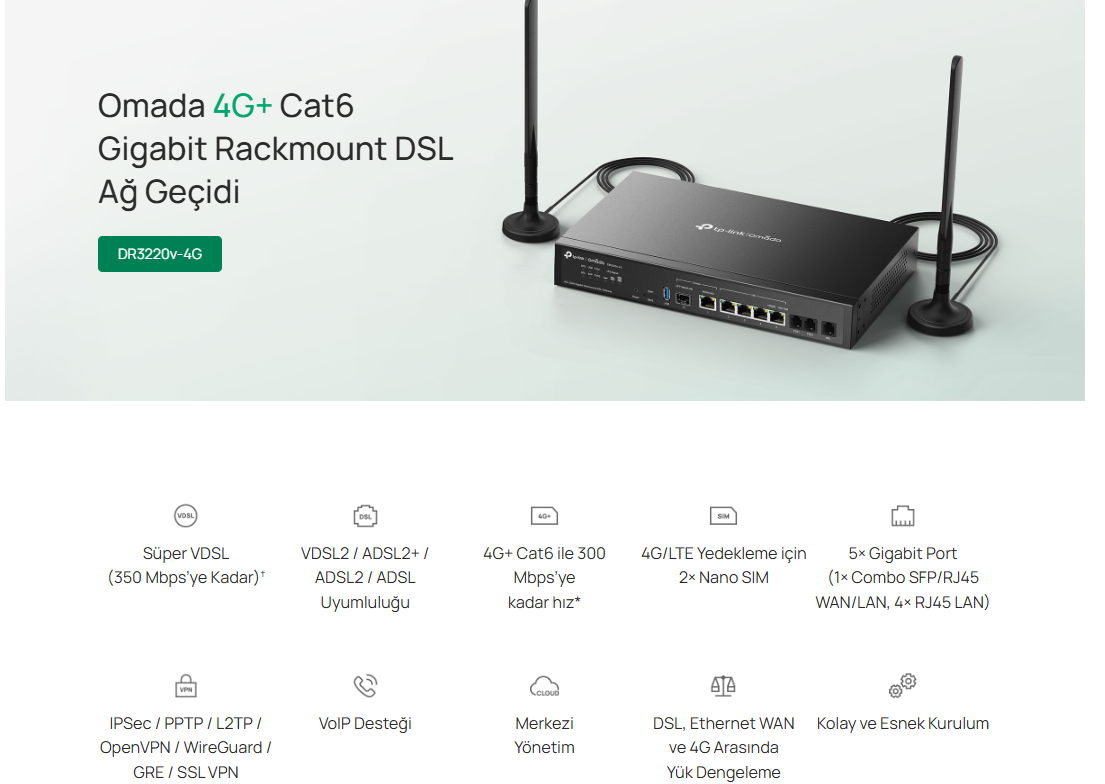The height and width of the screenshot is (784, 1105).
Task: Click the VPN padlock icon
Action: pyautogui.click(x=185, y=686)
